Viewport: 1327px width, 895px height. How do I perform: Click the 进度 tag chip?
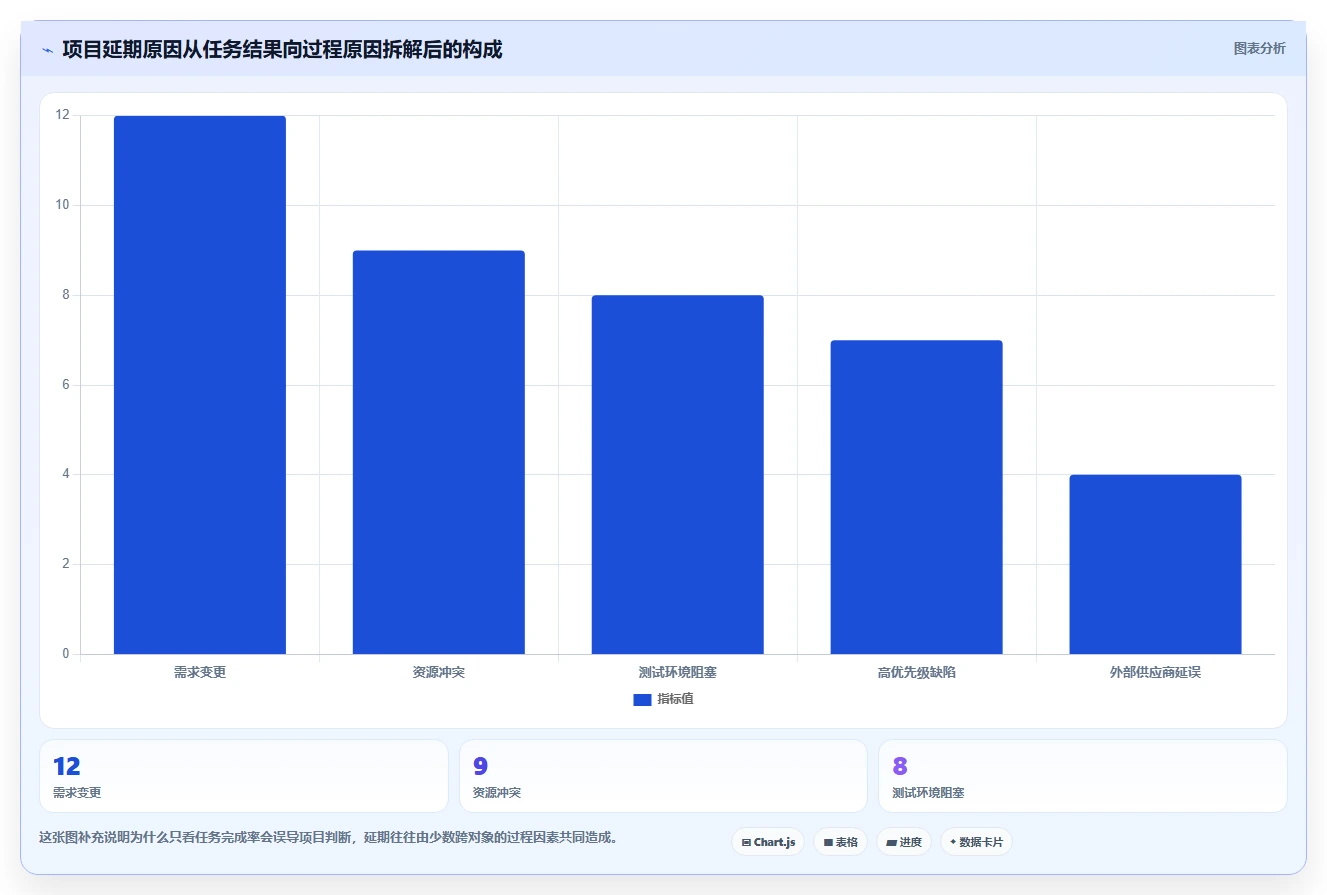(x=904, y=842)
